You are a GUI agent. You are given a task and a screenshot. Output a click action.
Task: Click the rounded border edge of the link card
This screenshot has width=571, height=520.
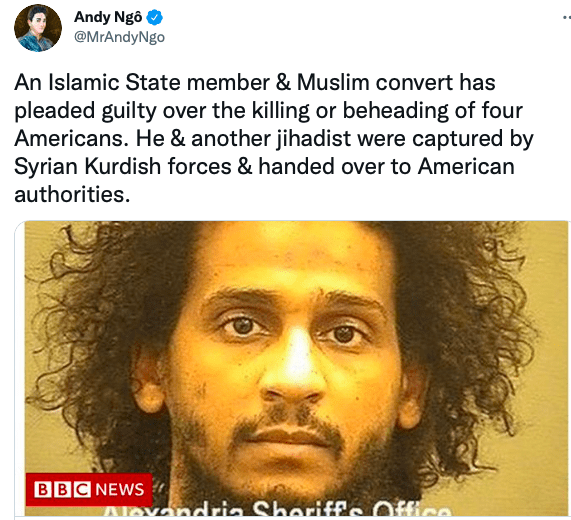click(17, 368)
